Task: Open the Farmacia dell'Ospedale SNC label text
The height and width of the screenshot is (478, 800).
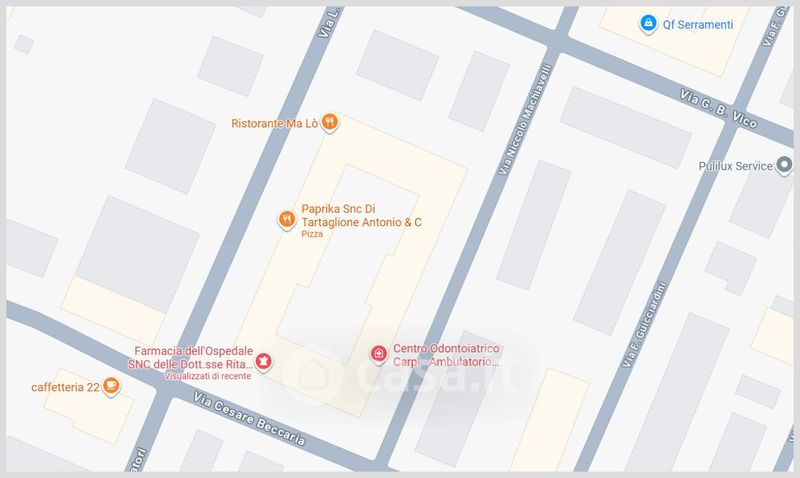Action: 190,358
